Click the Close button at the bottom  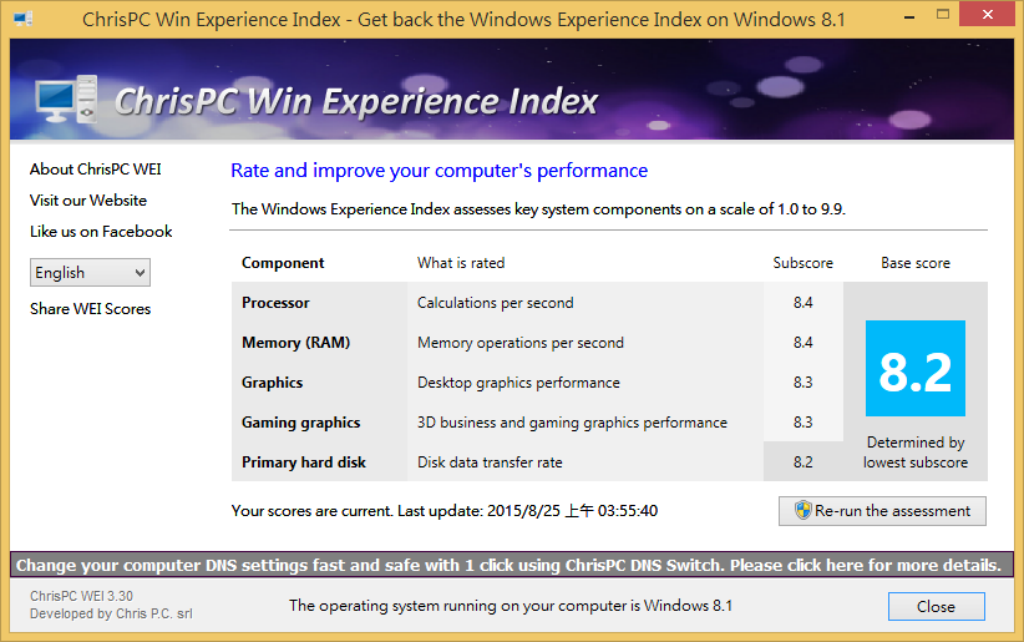click(x=936, y=607)
